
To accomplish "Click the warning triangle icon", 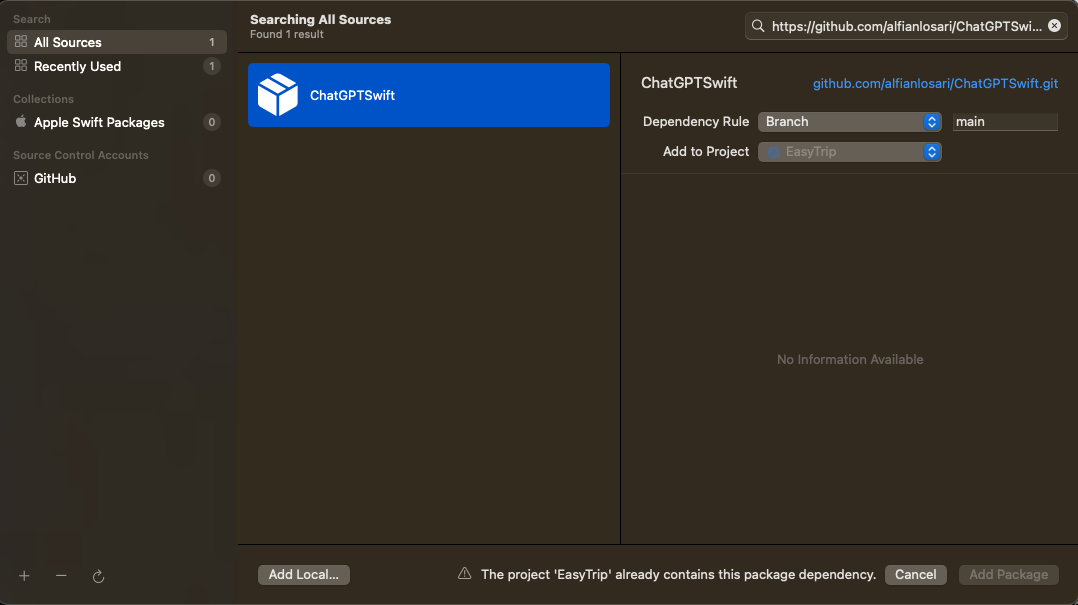I will pos(465,573).
